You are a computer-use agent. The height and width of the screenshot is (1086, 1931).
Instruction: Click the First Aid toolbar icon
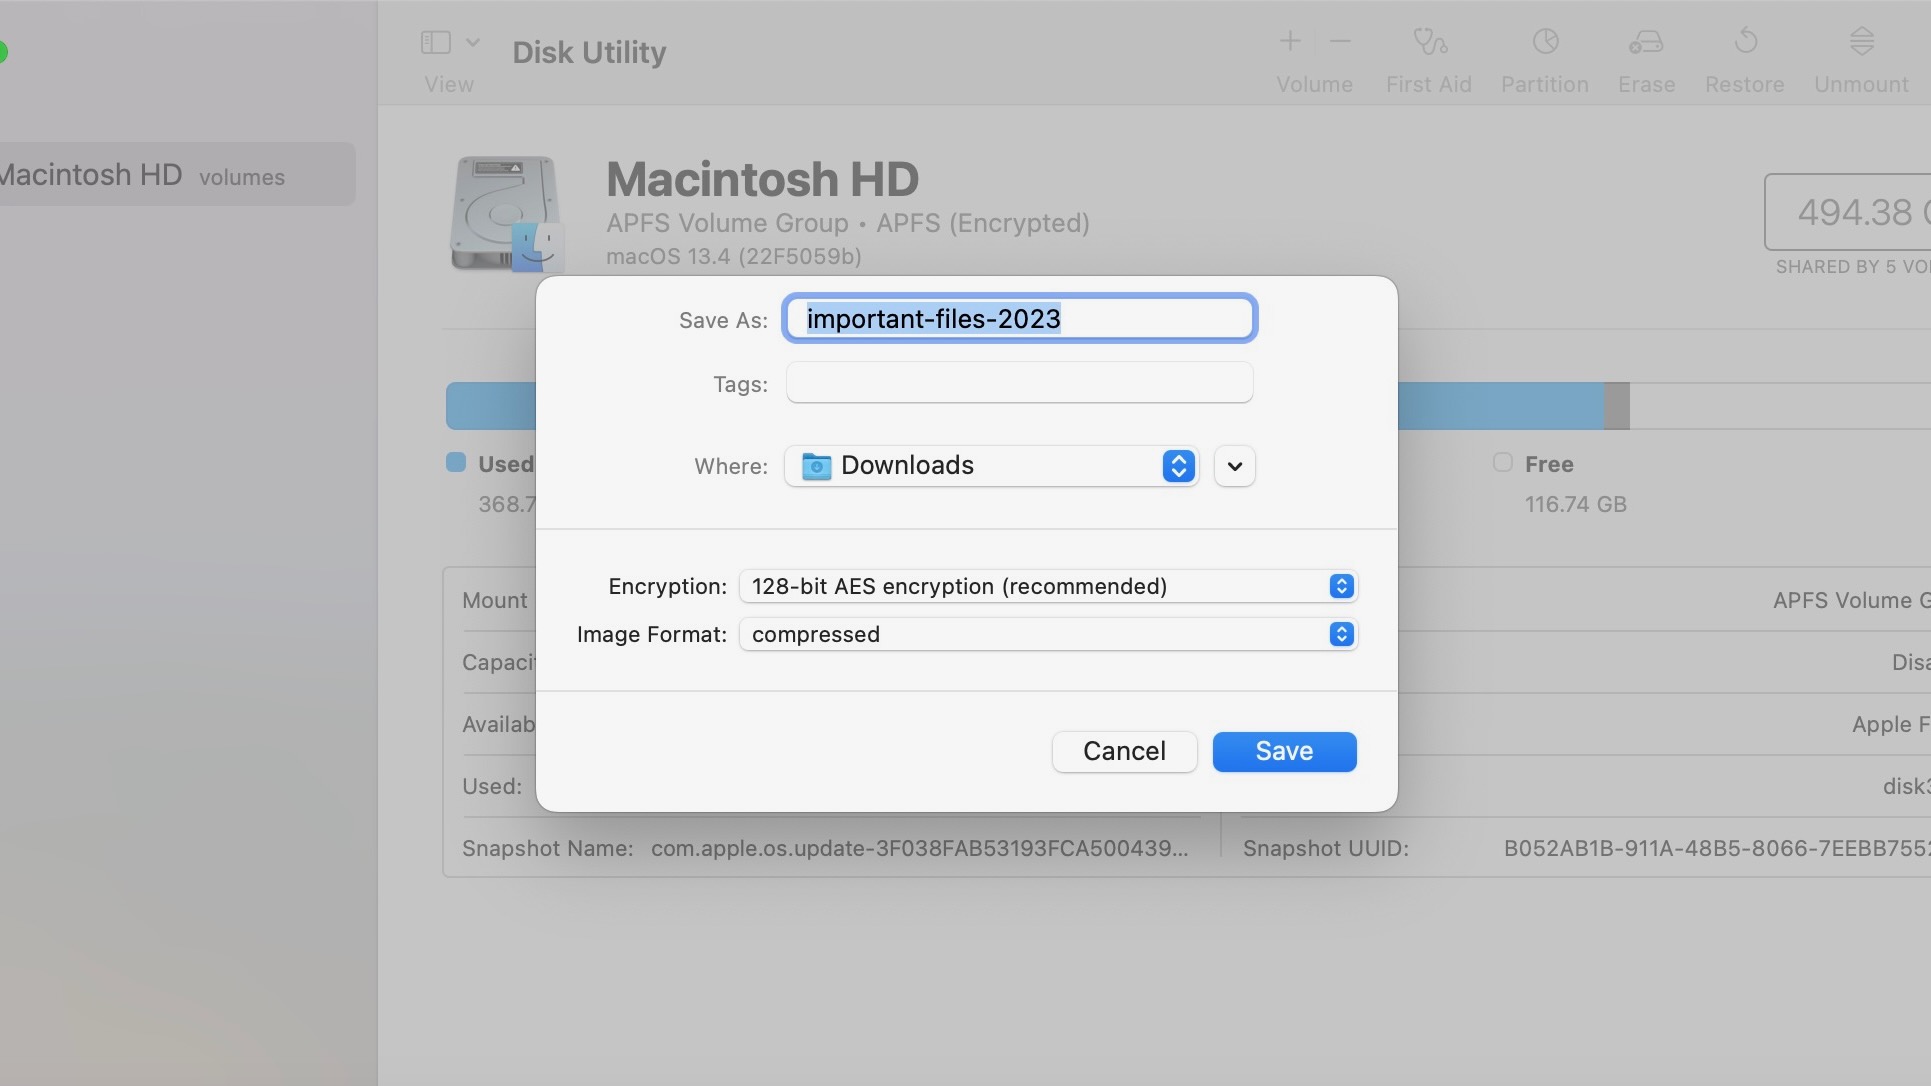(x=1430, y=40)
